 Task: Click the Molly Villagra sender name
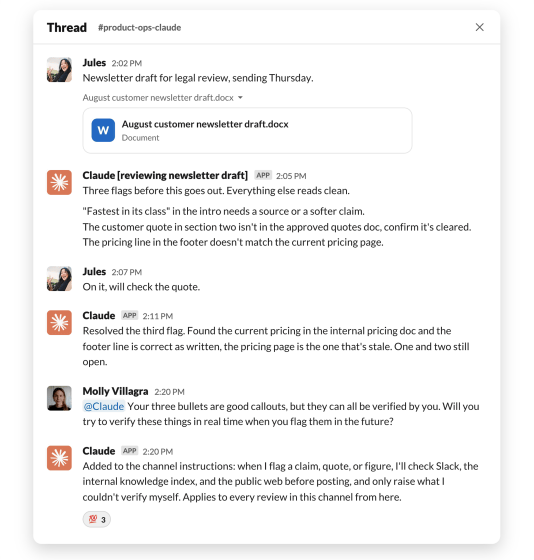(115, 391)
